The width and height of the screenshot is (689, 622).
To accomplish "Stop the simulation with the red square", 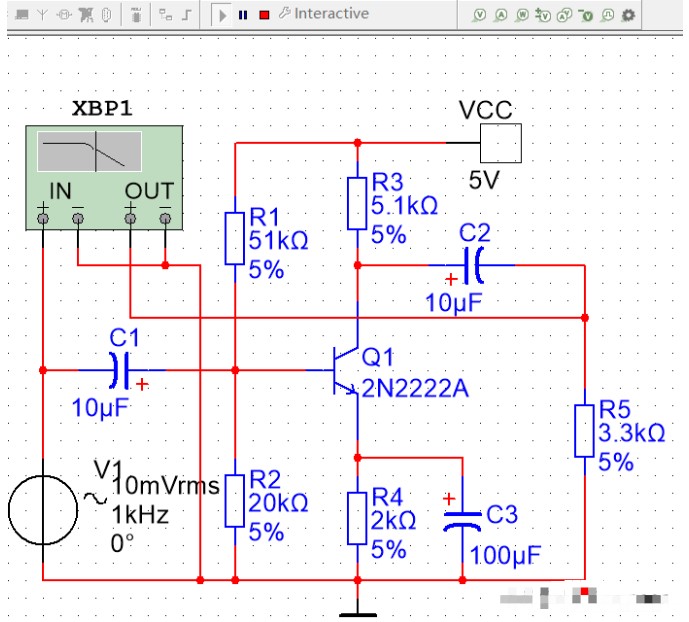I will pyautogui.click(x=265, y=15).
